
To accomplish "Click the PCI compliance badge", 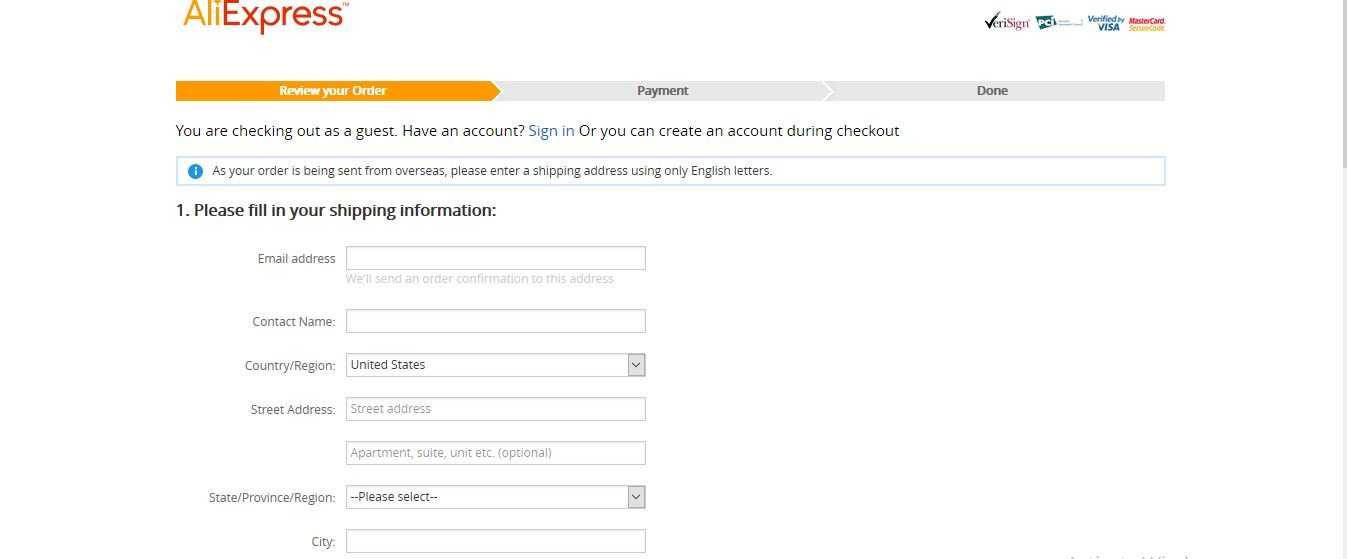I will click(1059, 22).
